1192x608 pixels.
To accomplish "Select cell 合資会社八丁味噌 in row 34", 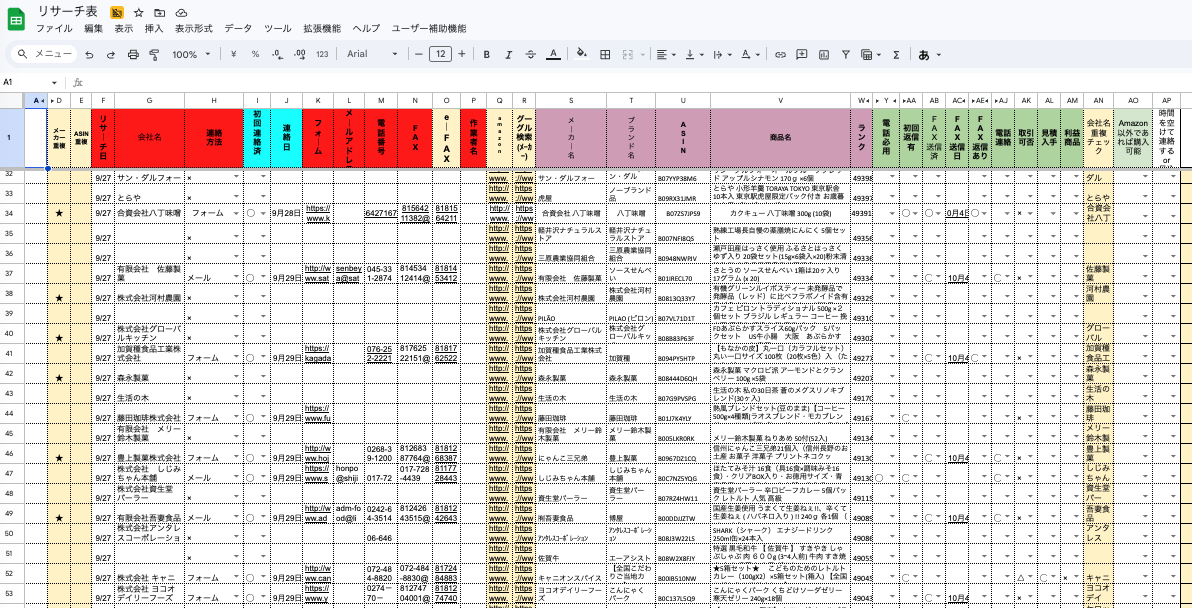I will point(149,214).
